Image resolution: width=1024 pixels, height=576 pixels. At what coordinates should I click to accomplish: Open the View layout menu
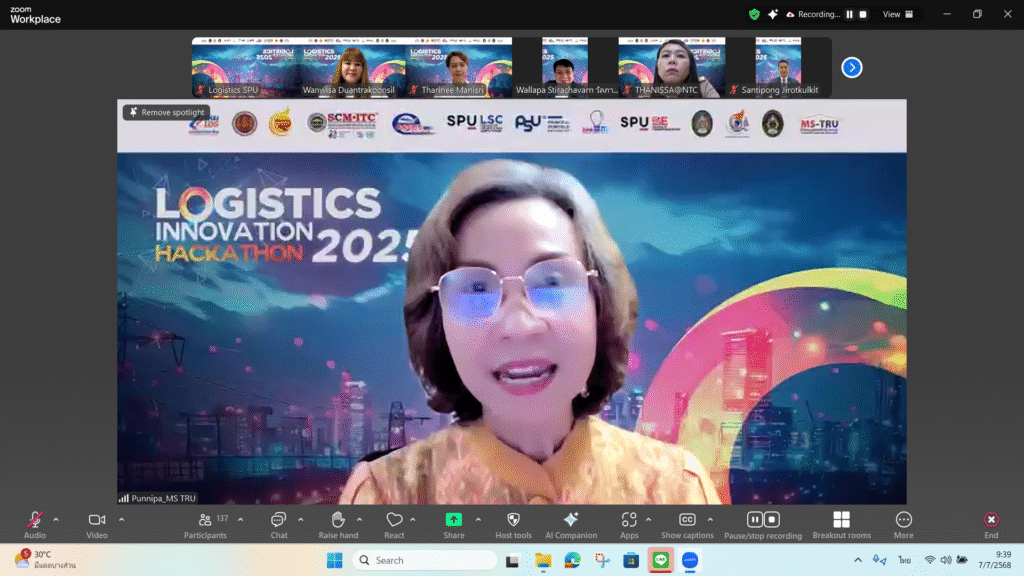(898, 14)
